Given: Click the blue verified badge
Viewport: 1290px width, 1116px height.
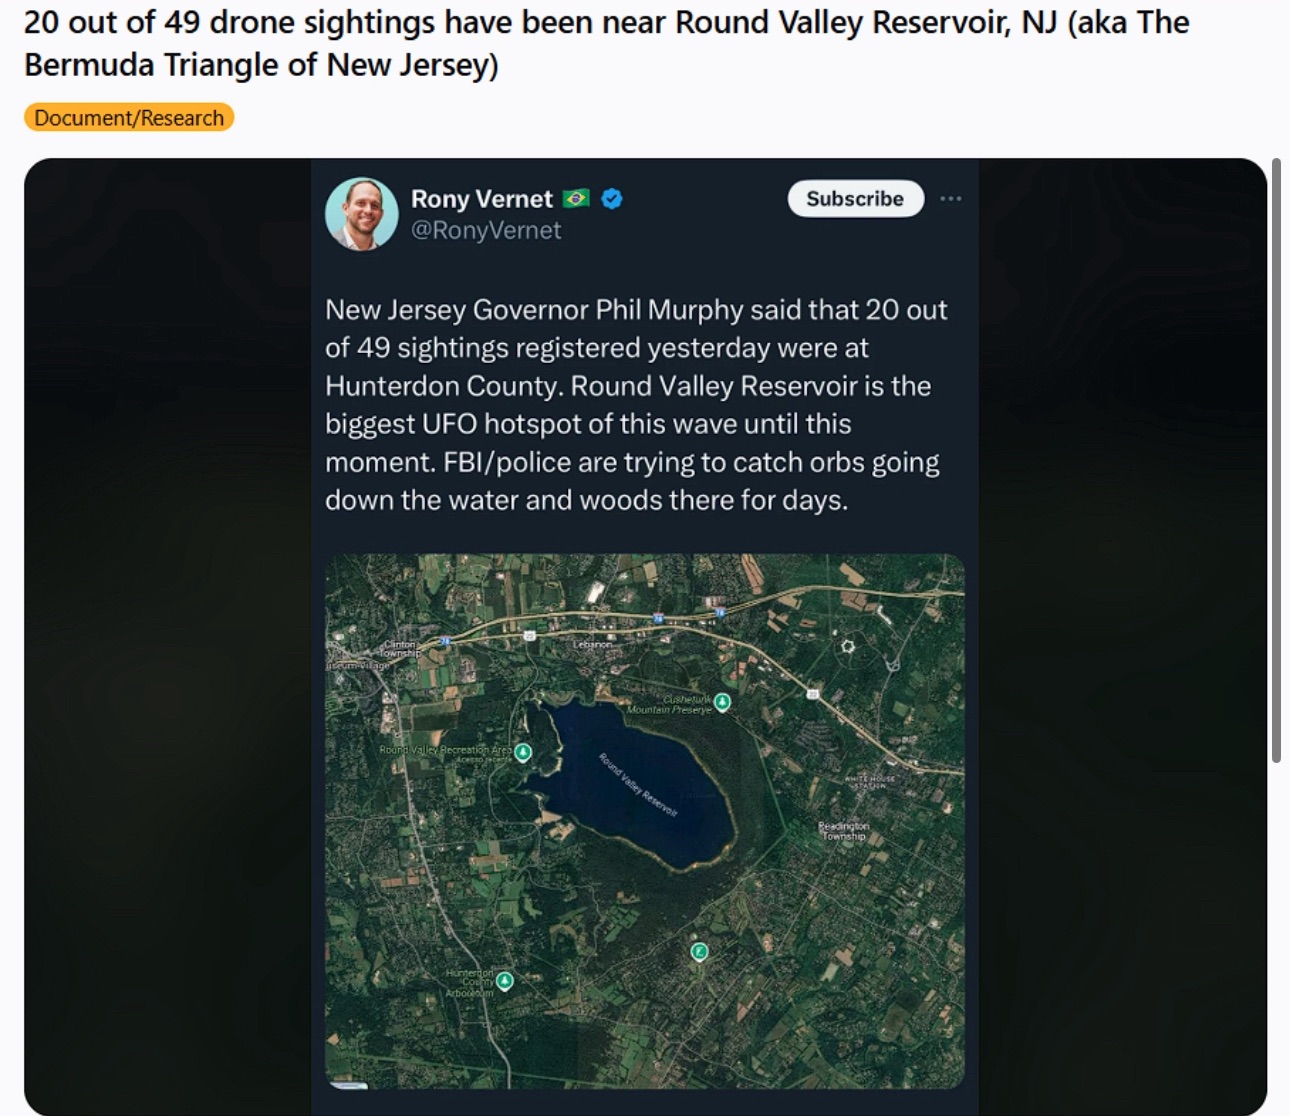Looking at the screenshot, I should point(612,199).
